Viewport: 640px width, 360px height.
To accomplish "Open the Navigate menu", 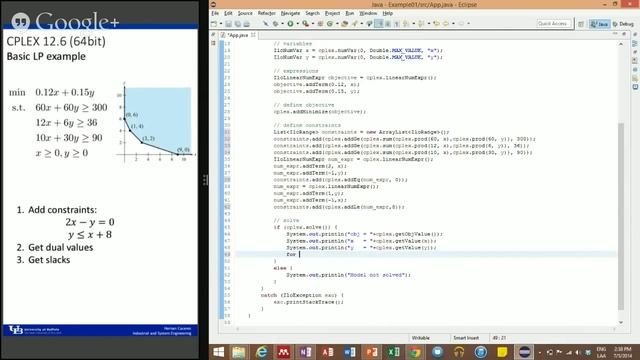I will point(290,13).
